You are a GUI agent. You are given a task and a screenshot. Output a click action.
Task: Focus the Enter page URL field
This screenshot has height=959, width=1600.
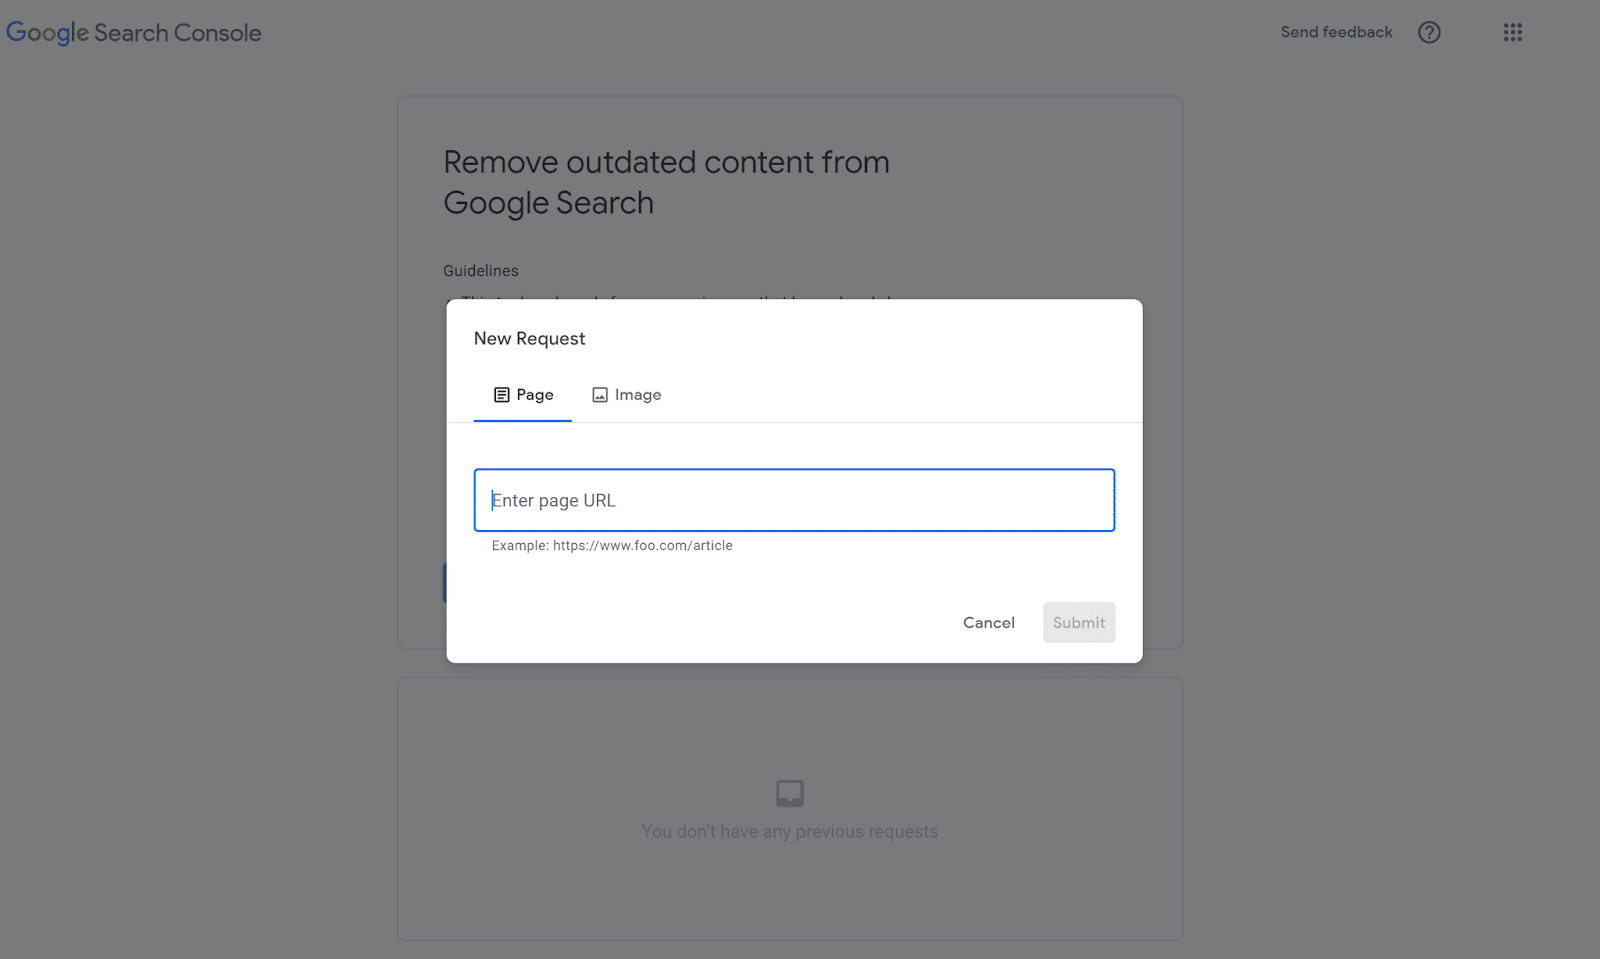coord(794,500)
